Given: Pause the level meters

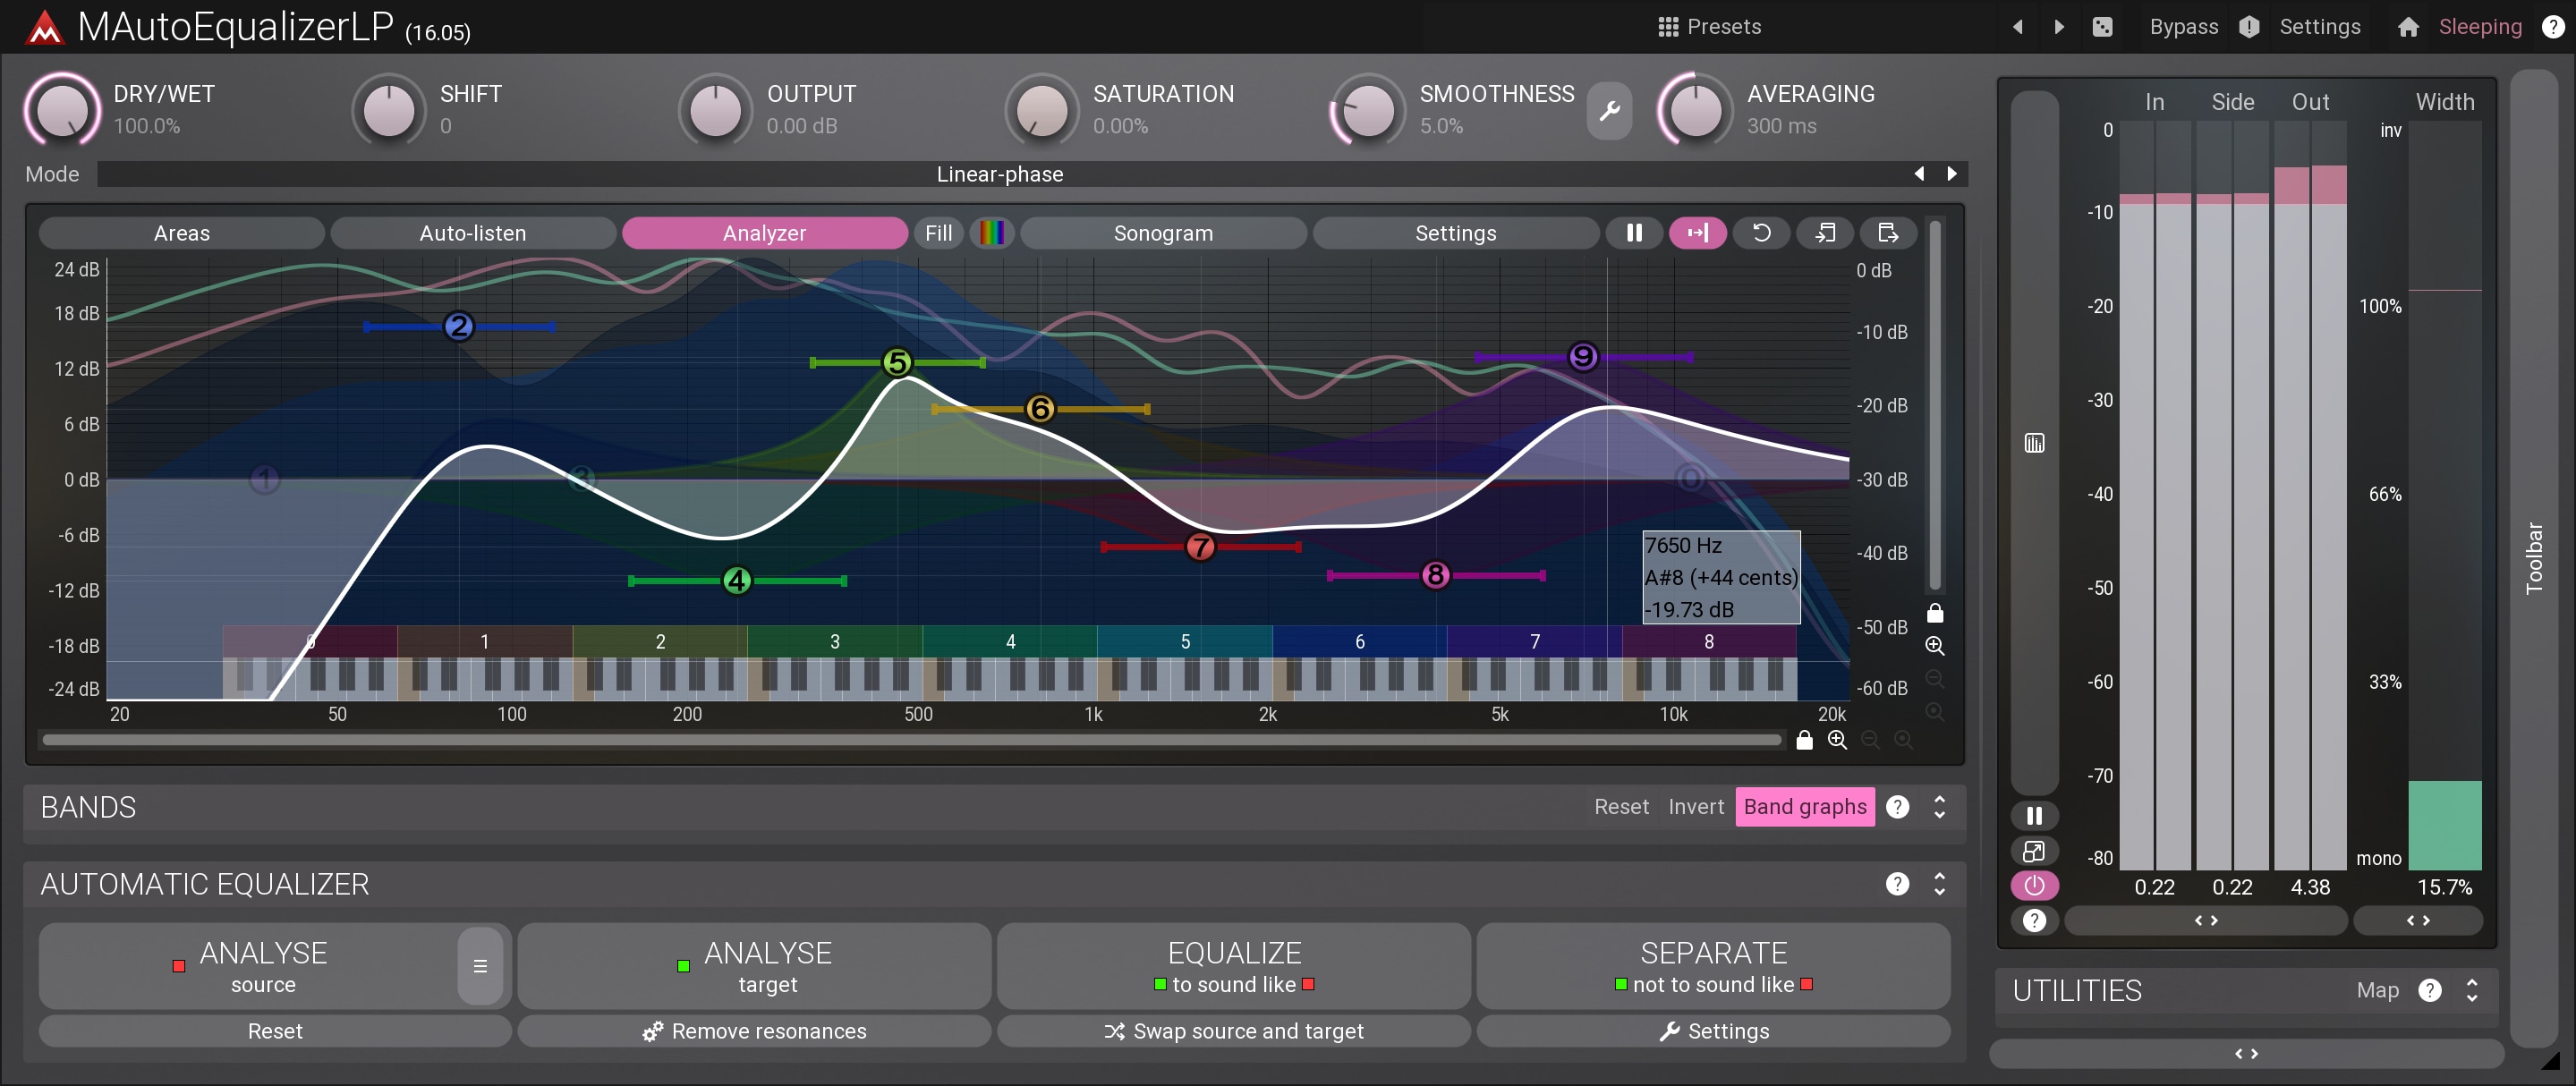Looking at the screenshot, I should coord(2034,816).
